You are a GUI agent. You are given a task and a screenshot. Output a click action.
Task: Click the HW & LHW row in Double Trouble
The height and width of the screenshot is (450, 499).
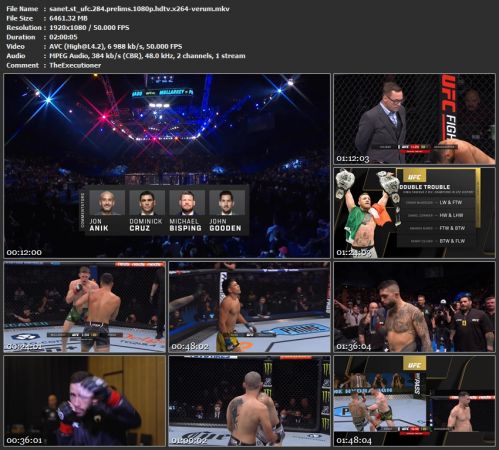pyautogui.click(x=435, y=215)
